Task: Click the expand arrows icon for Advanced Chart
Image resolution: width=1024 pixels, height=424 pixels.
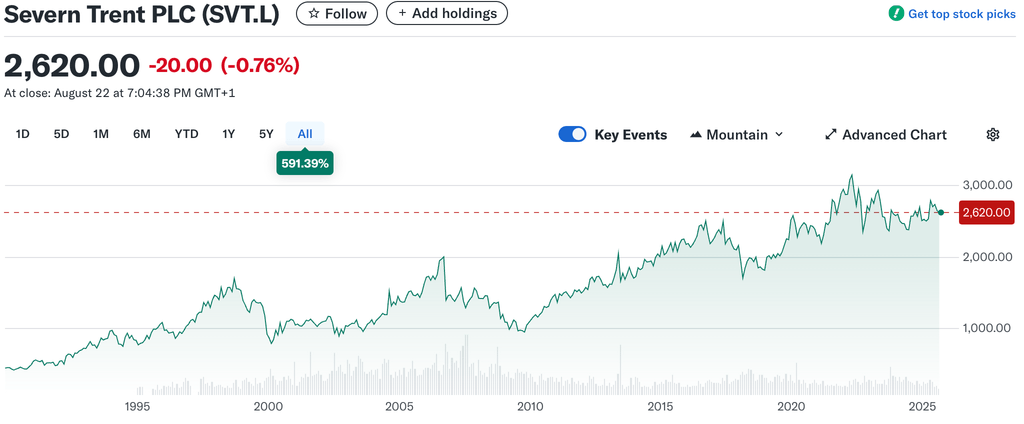Action: point(830,135)
